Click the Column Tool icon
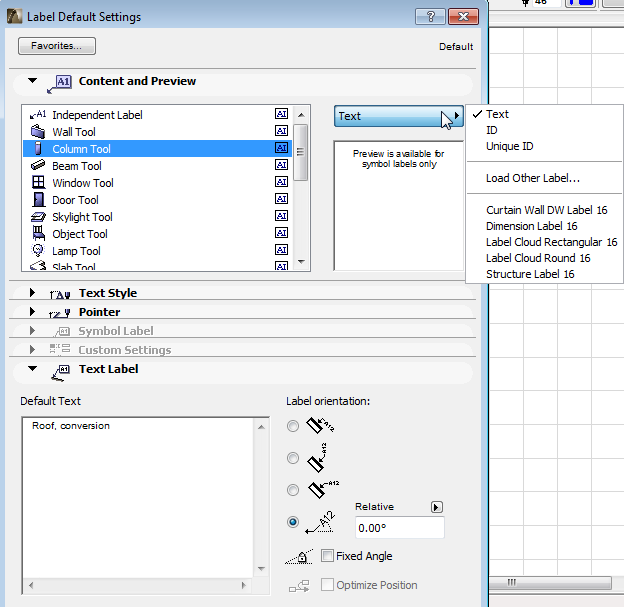 pos(38,148)
